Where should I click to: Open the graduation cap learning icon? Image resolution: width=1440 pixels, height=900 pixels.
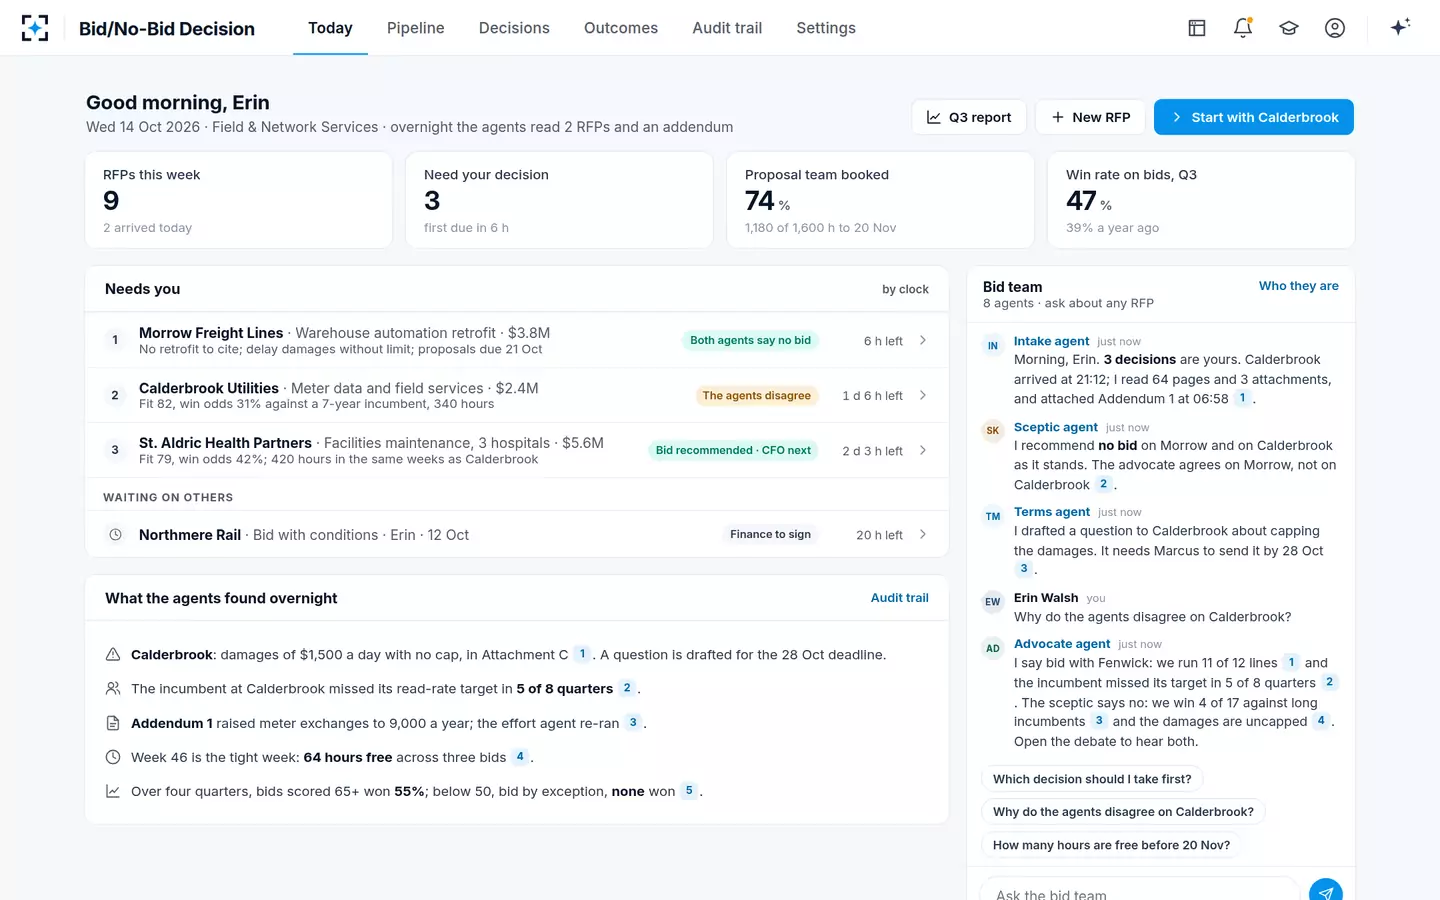click(1289, 28)
